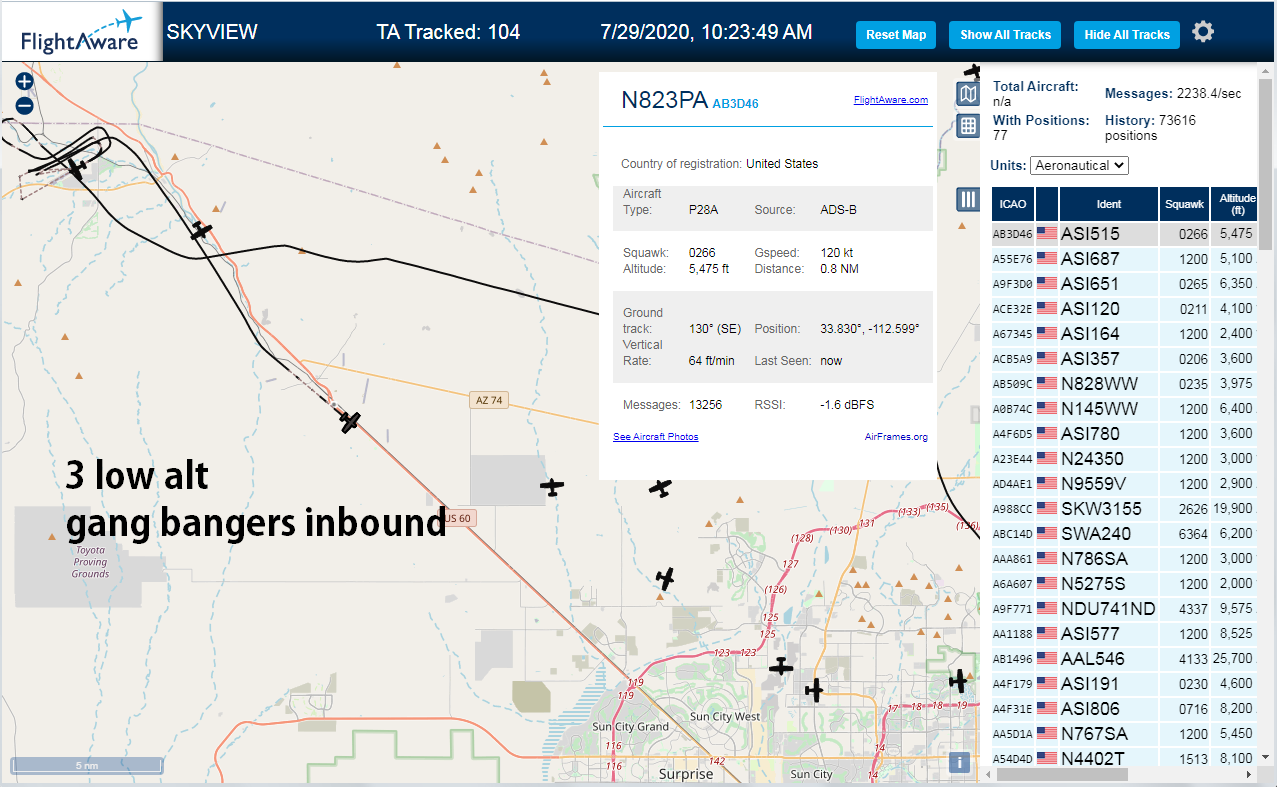This screenshot has height=787, width=1277.
Task: Click the sidebar horizontal scrollbar thumb
Action: [x=1062, y=775]
